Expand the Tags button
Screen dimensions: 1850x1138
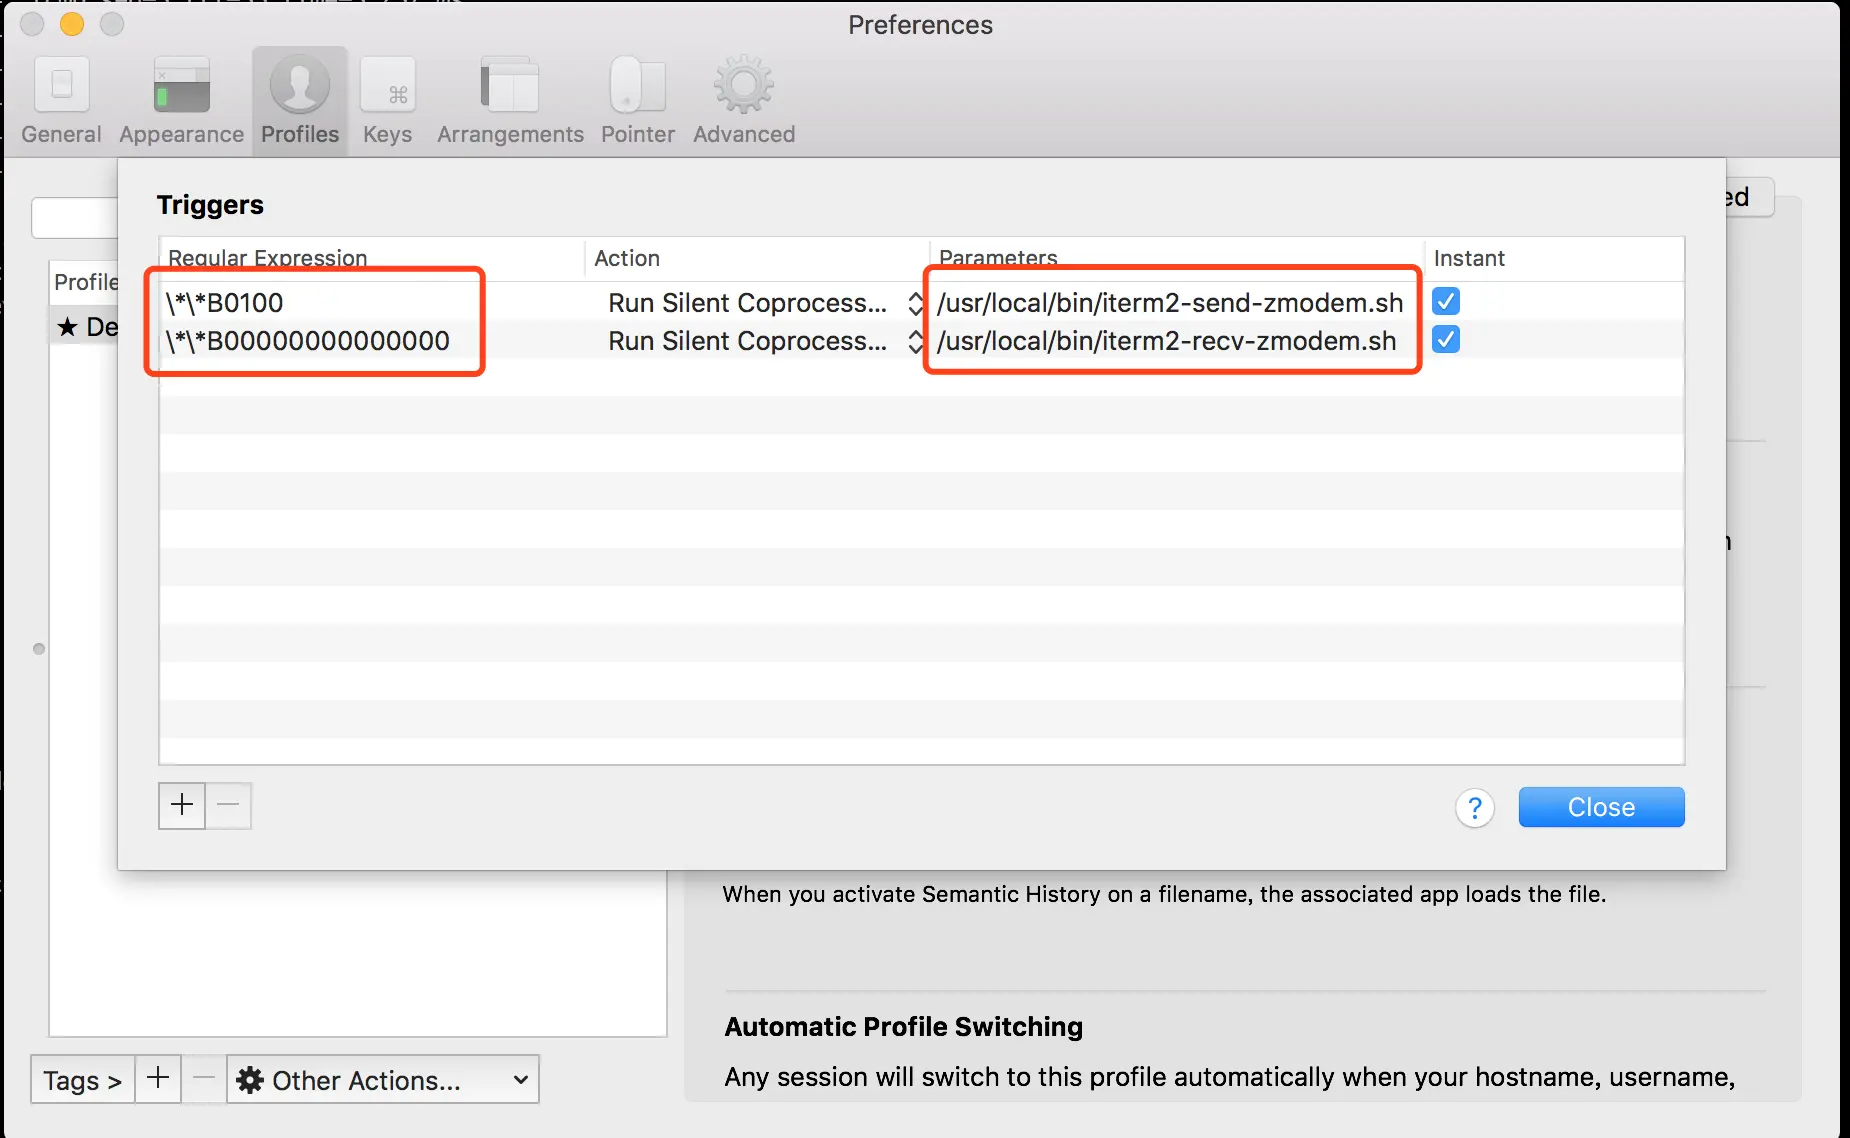[x=82, y=1080]
